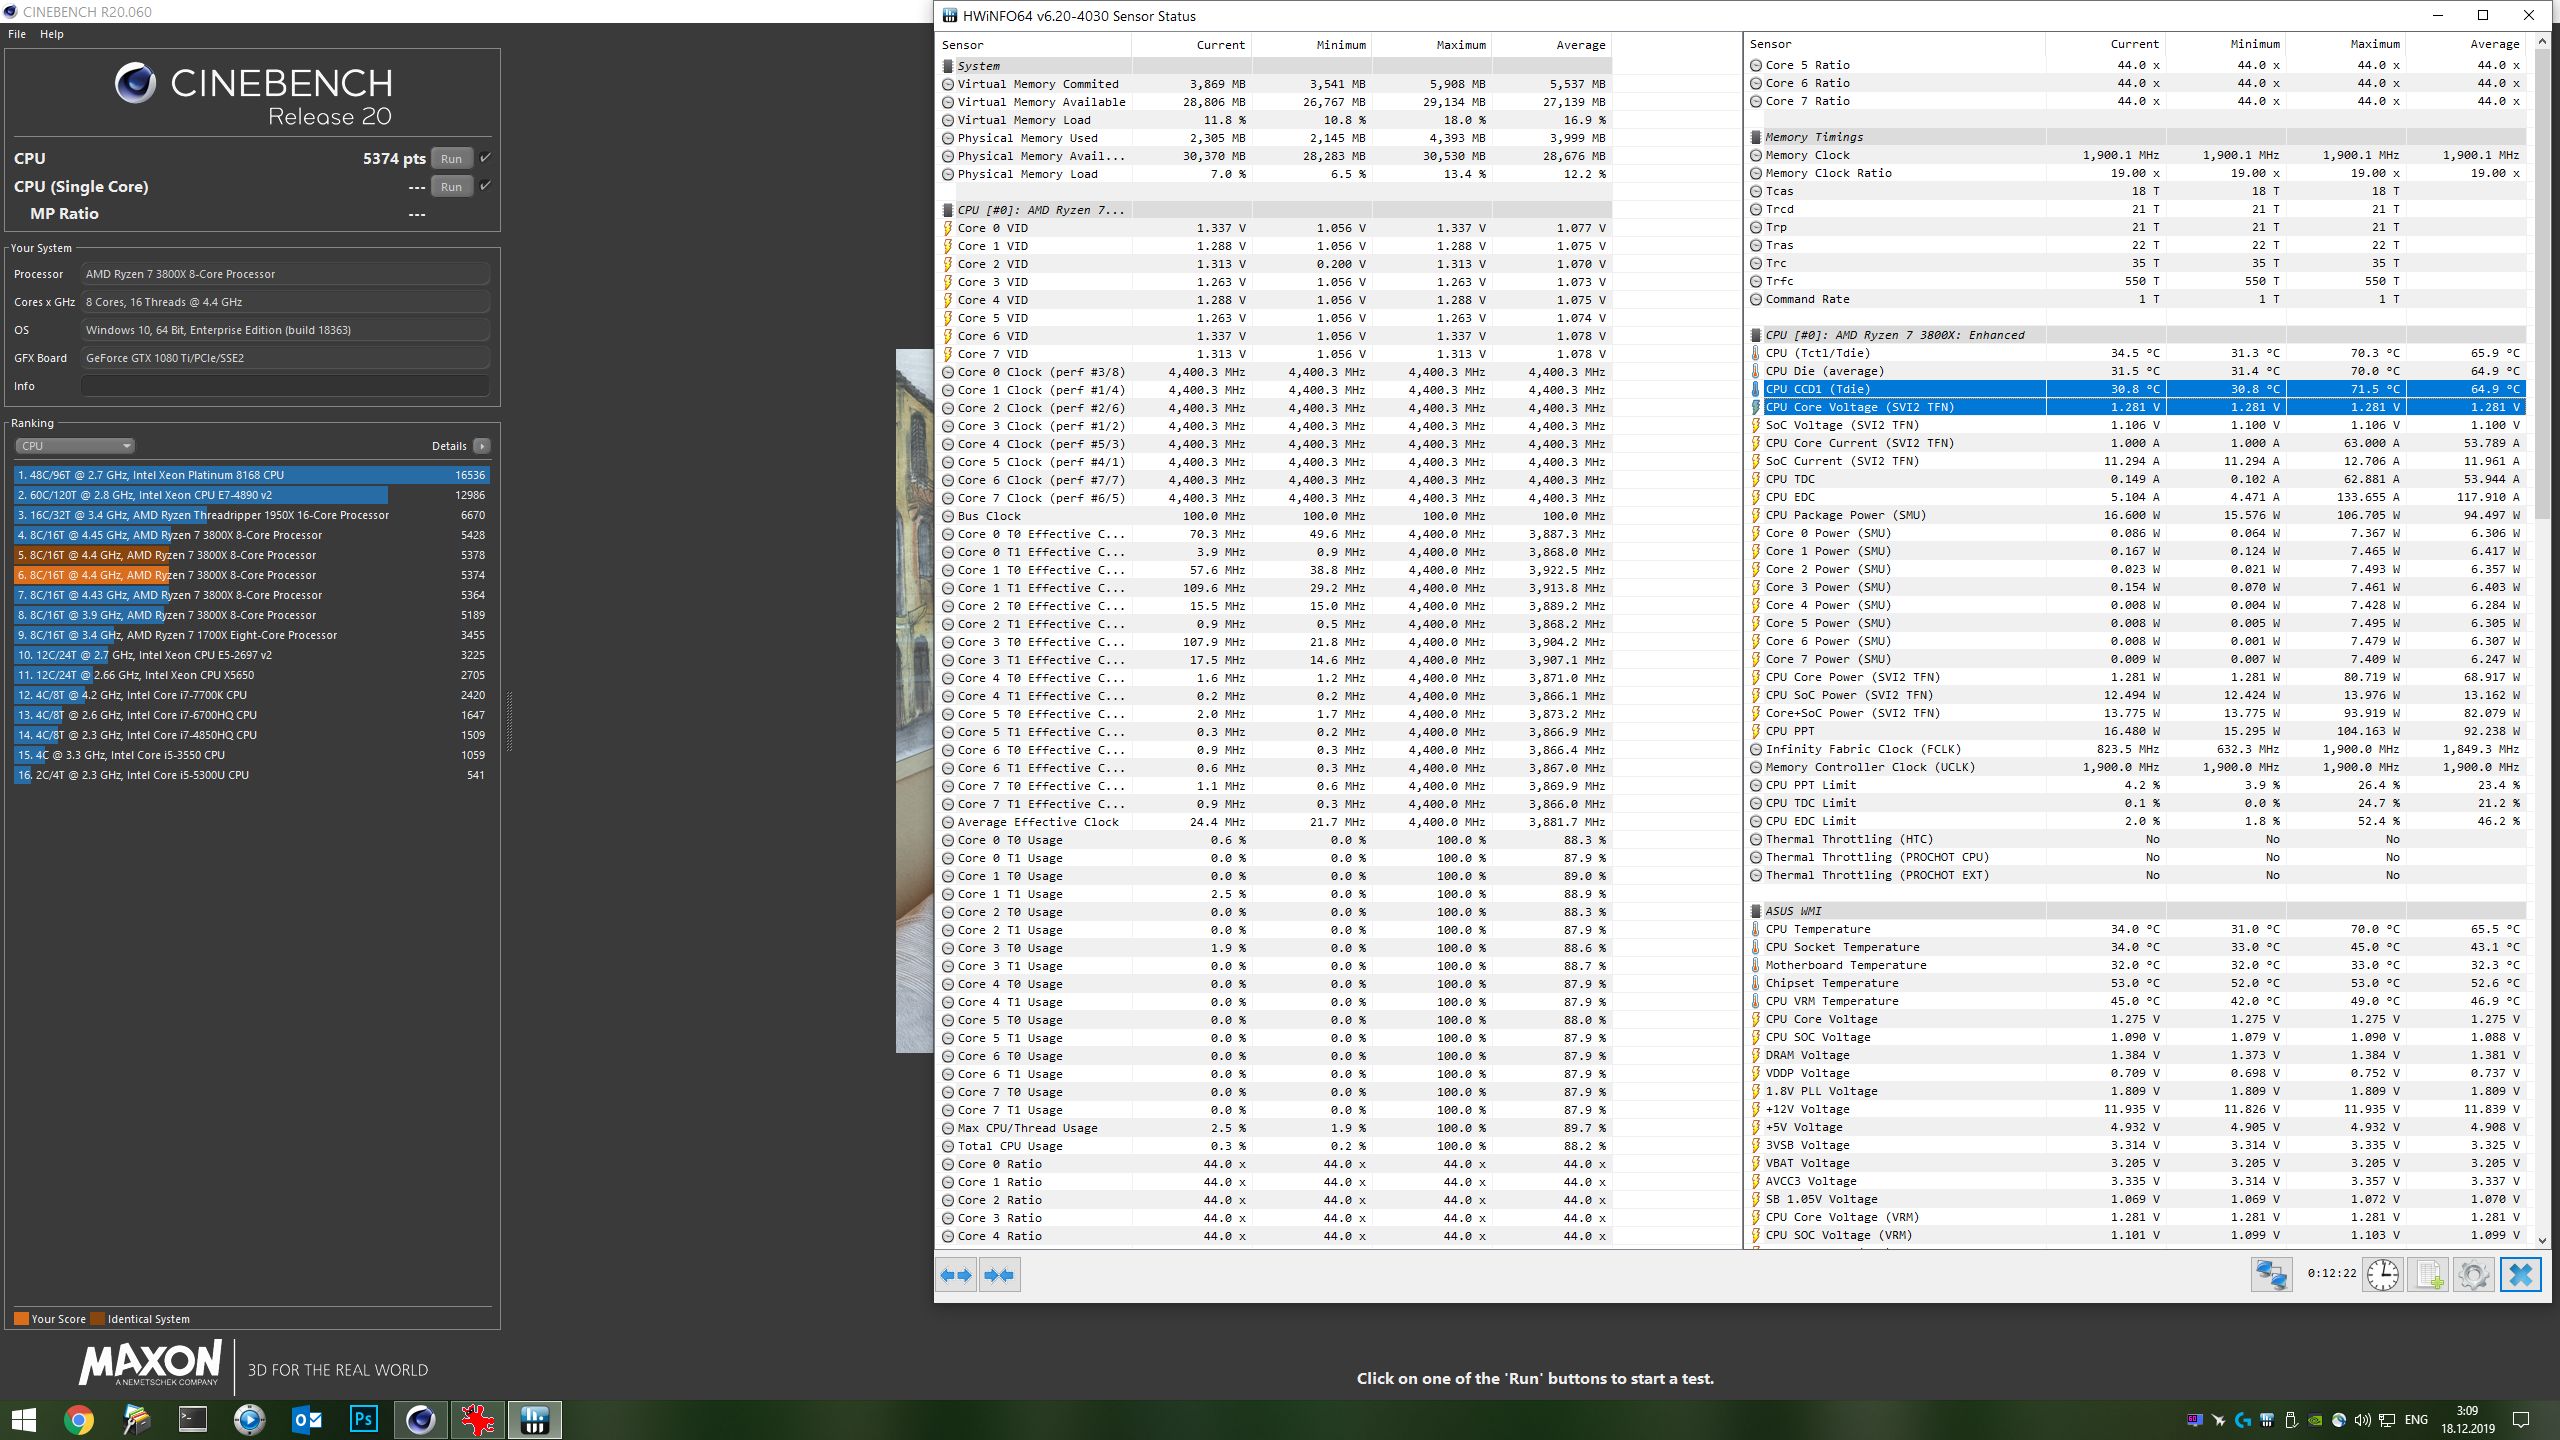The width and height of the screenshot is (2560, 1440).
Task: Run the multi-core CPU benchmark
Action: [x=451, y=158]
